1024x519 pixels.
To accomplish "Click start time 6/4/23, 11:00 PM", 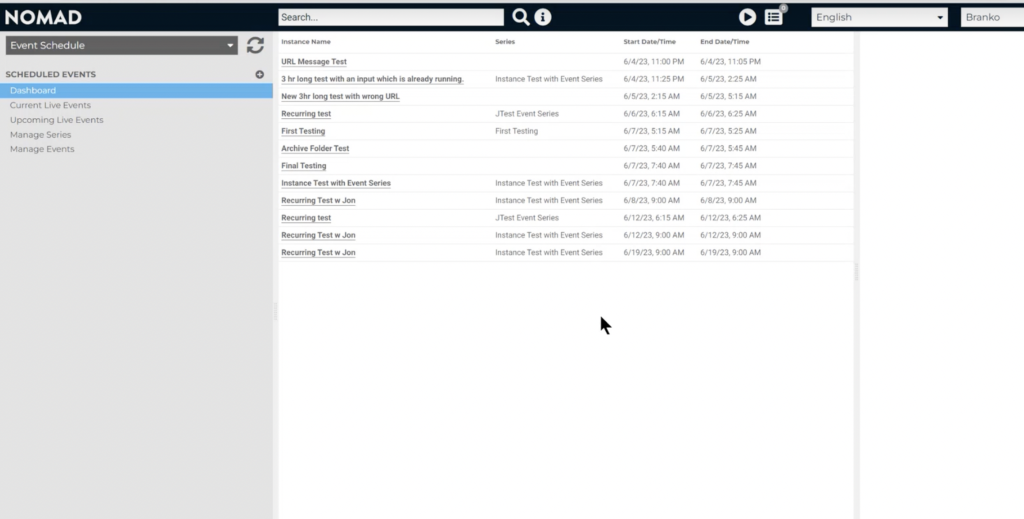I will coord(654,61).
